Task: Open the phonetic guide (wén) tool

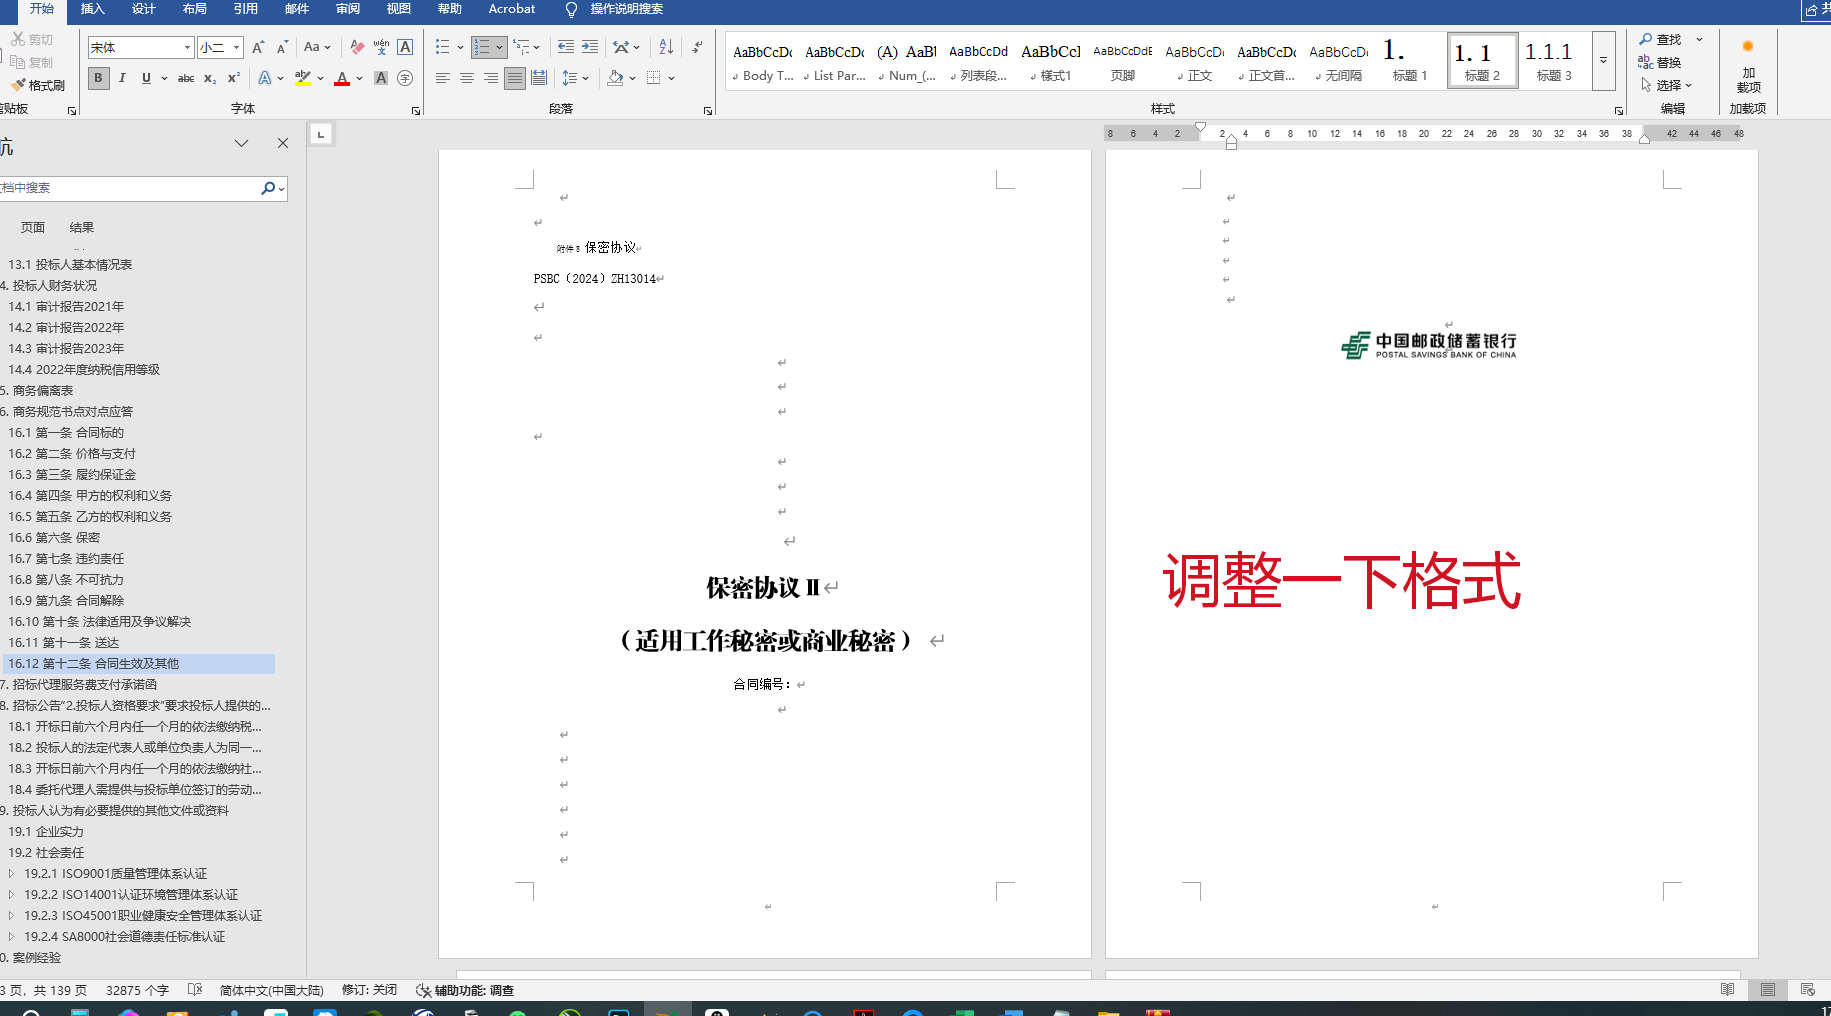Action: point(381,47)
